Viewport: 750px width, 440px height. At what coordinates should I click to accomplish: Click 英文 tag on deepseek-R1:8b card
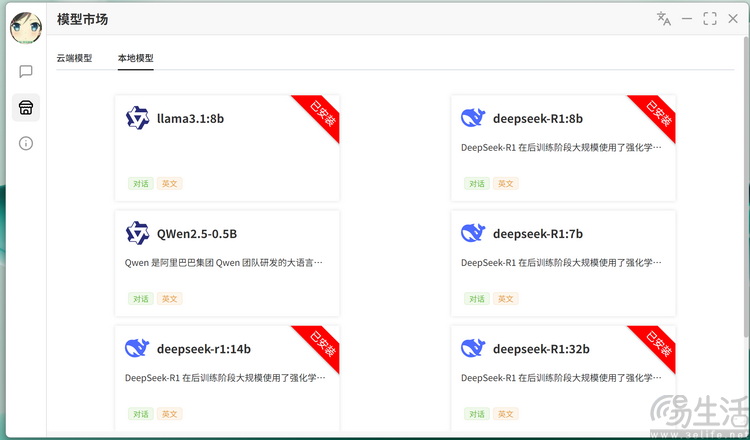tap(506, 184)
